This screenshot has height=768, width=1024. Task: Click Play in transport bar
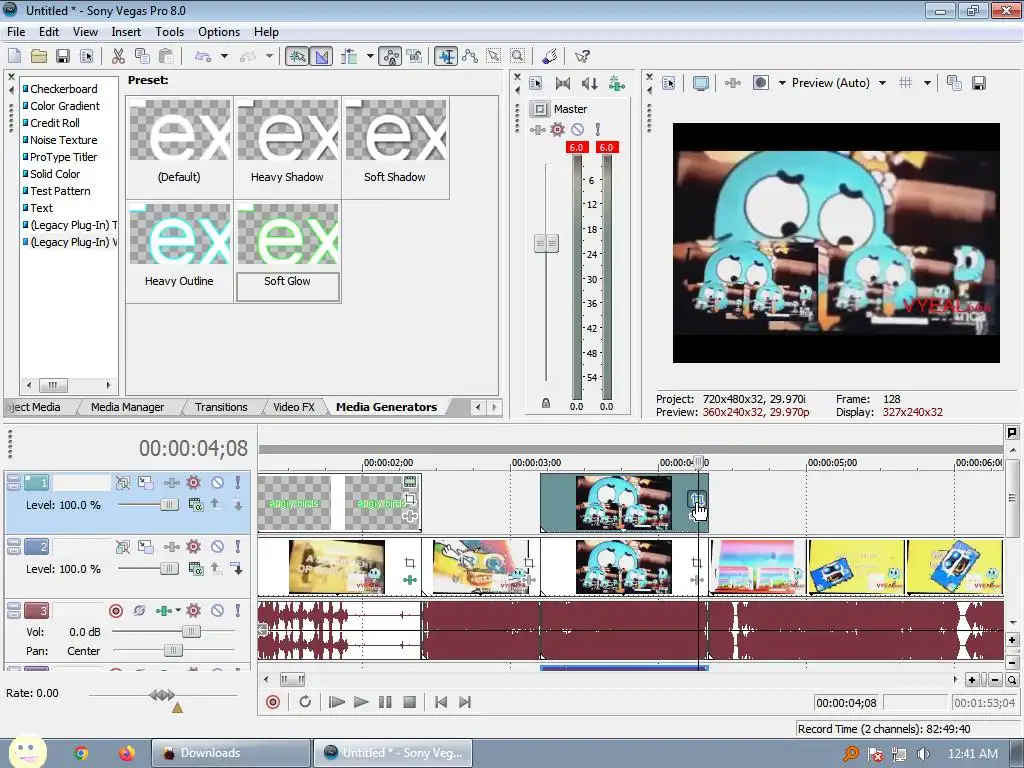(360, 702)
